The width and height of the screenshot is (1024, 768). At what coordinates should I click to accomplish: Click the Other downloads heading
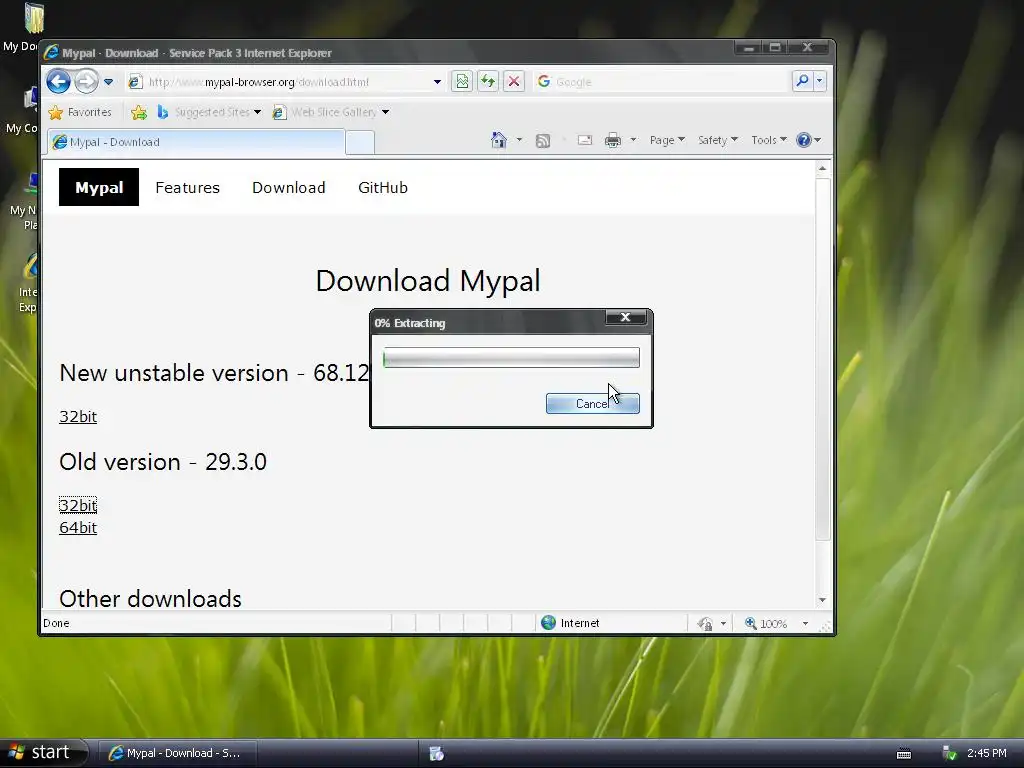(x=150, y=598)
